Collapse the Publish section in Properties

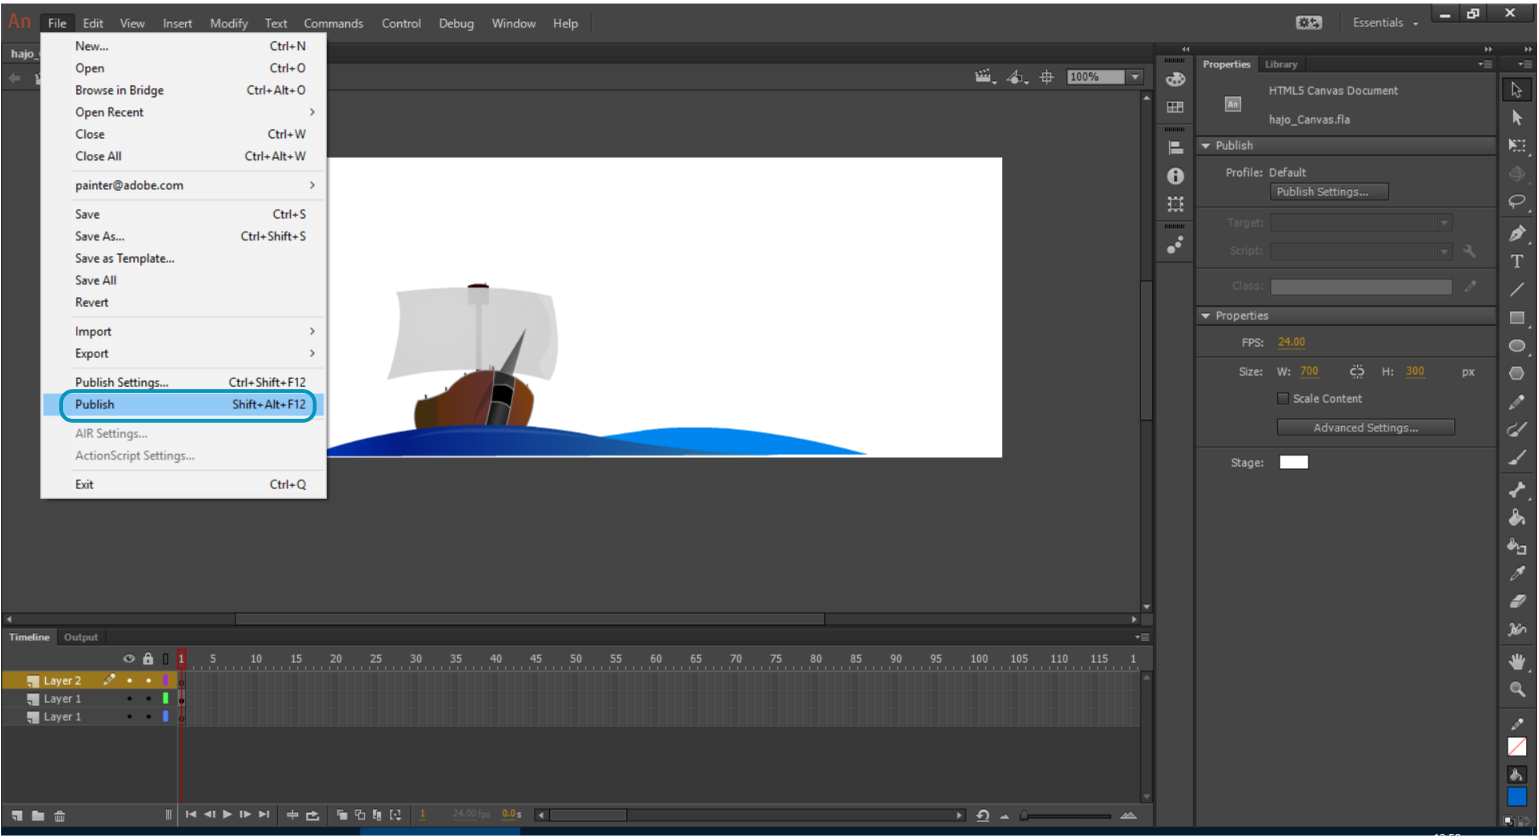pyautogui.click(x=1206, y=146)
